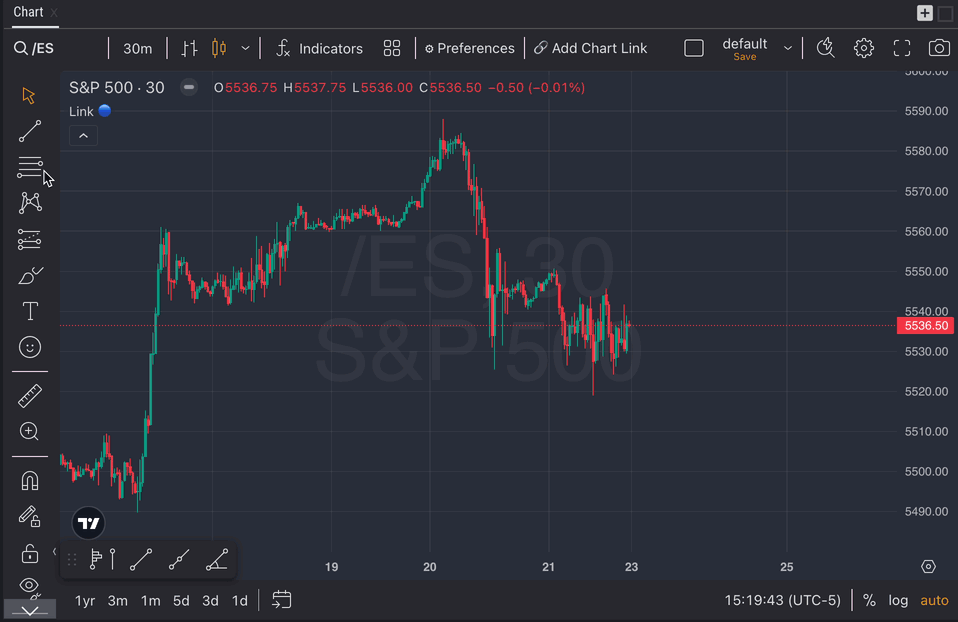
Task: Take a chart snapshot with camera icon
Action: tap(938, 48)
